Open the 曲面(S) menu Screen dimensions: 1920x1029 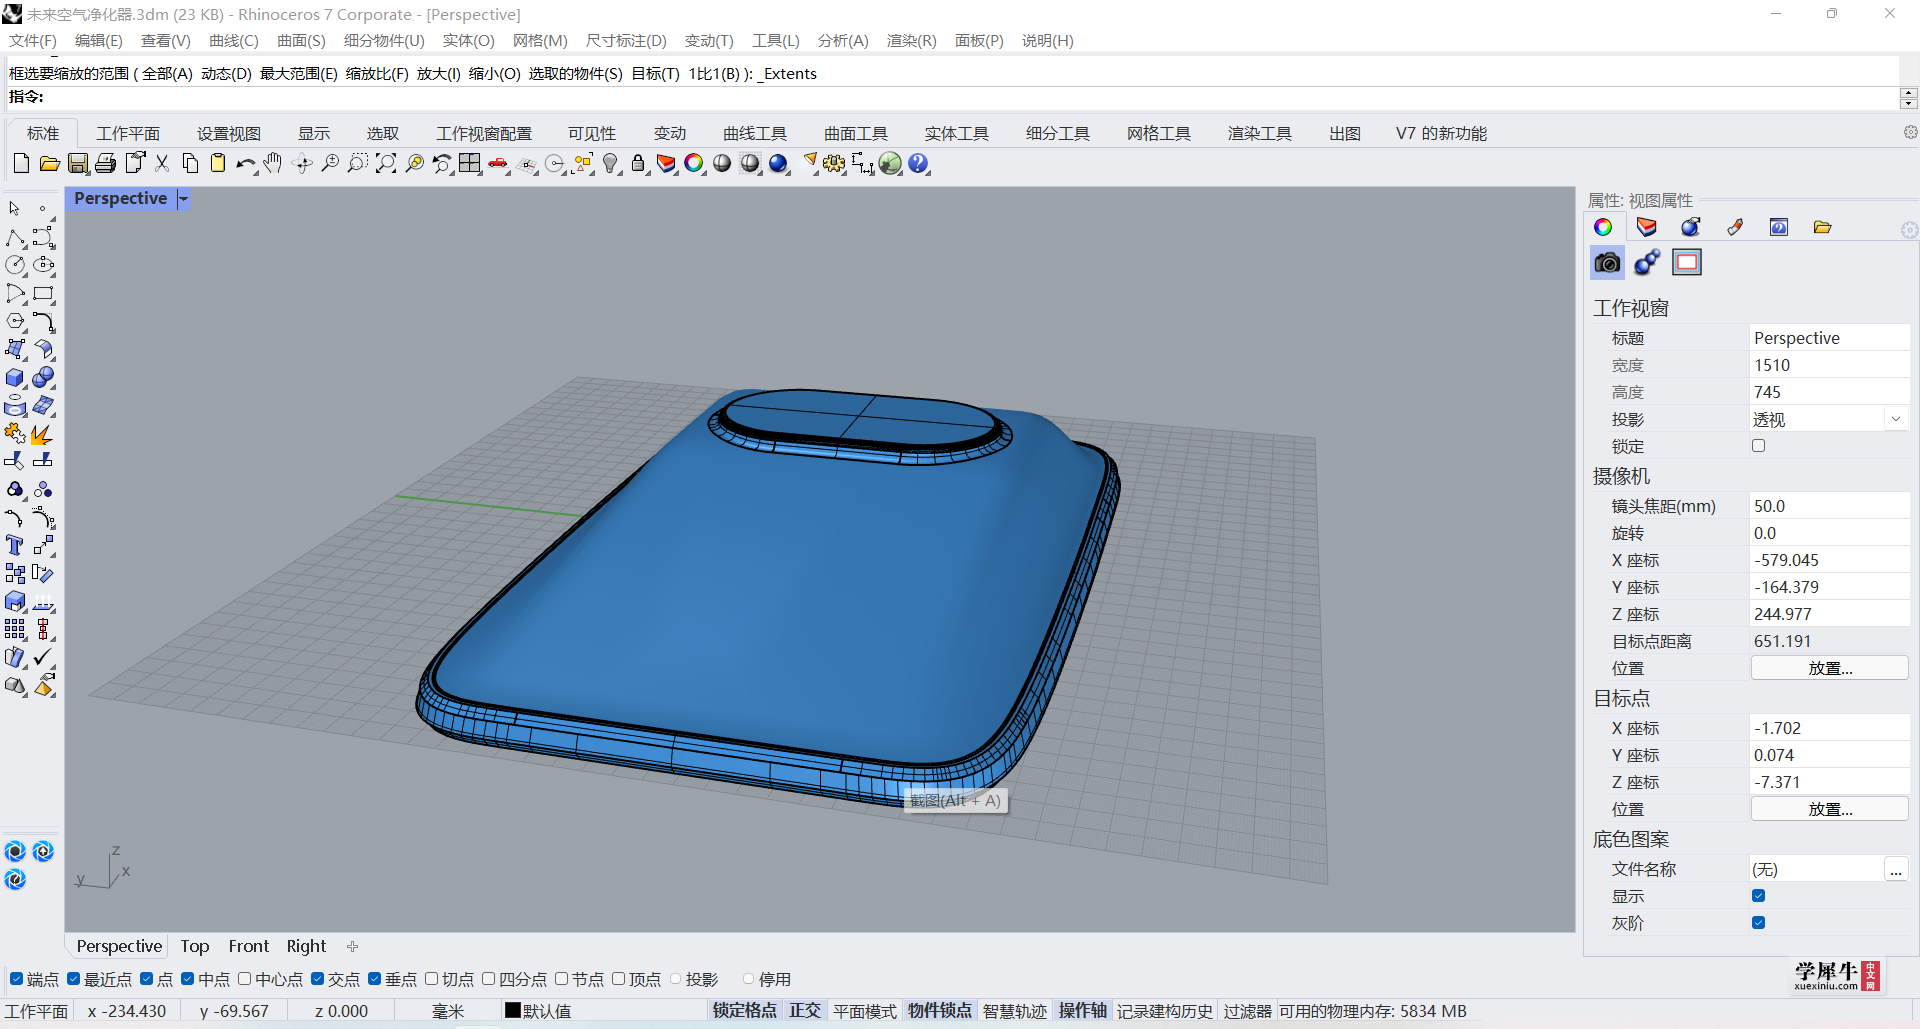point(301,41)
